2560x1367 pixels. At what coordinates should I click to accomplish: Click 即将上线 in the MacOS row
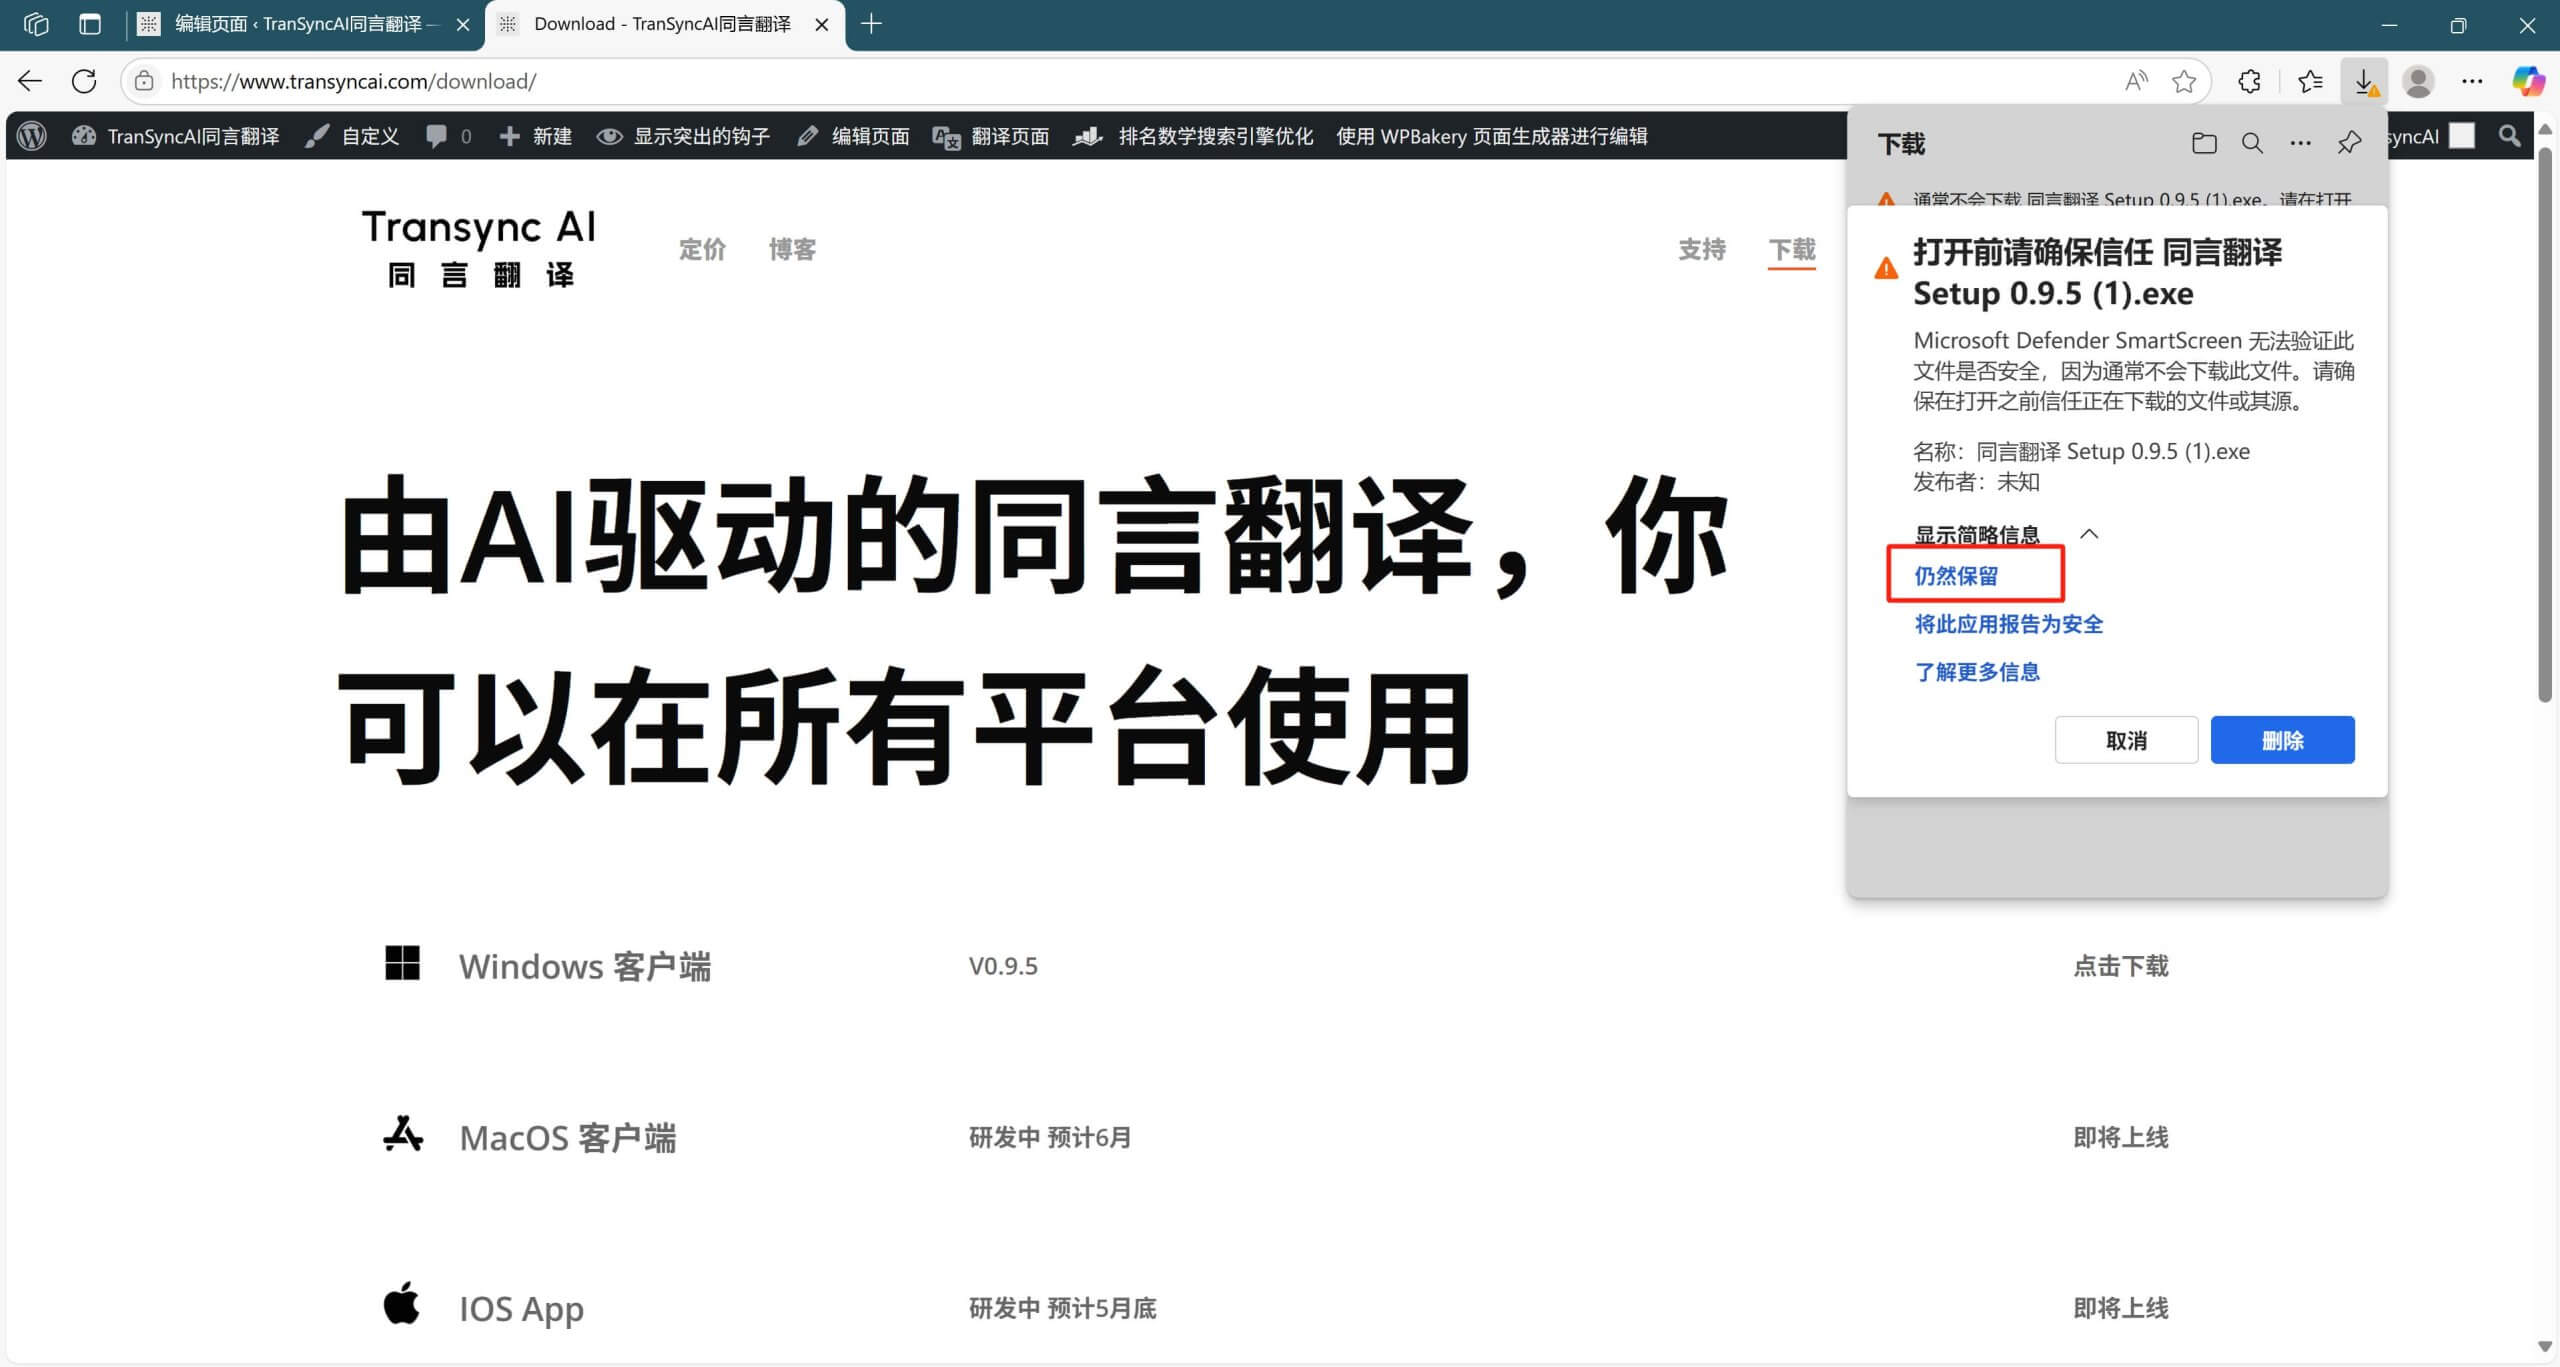[2121, 1137]
